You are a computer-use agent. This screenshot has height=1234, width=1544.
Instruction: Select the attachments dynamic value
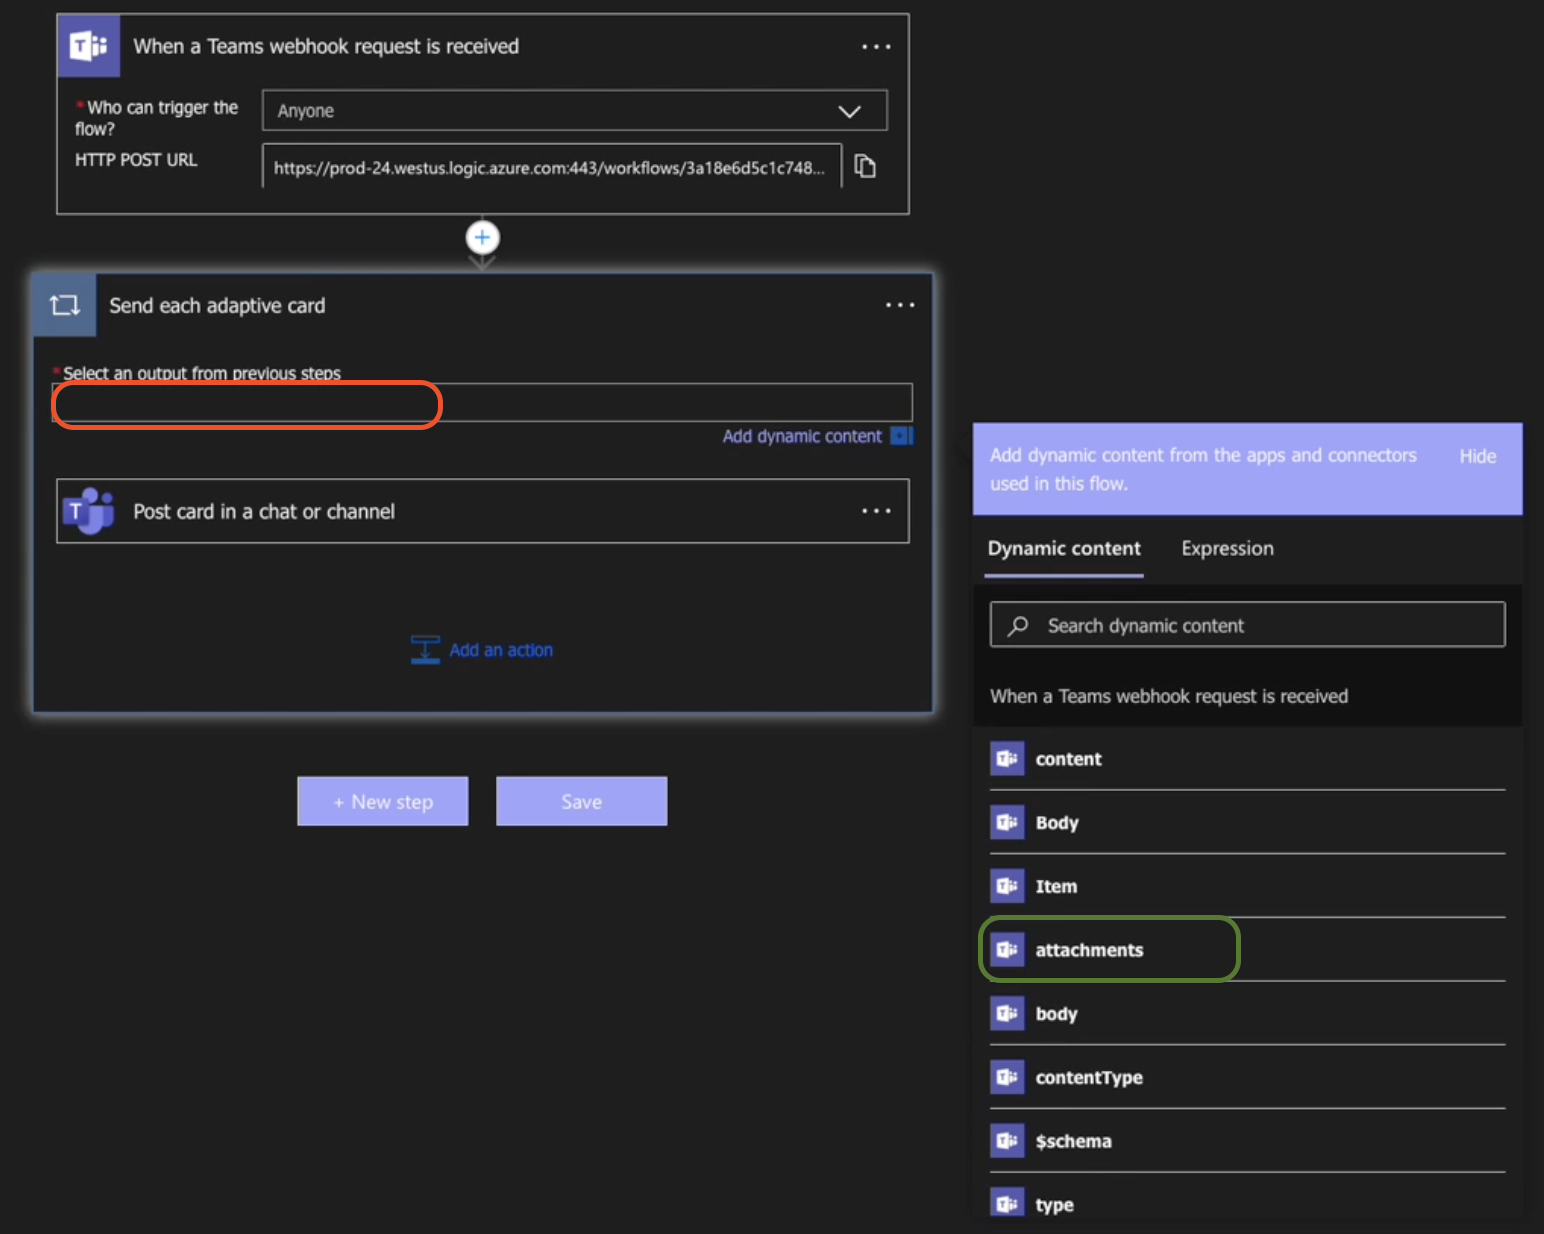[x=1247, y=950]
